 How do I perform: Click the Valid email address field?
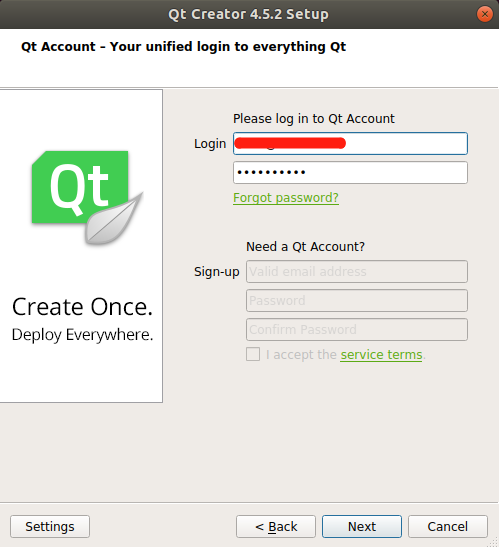357,271
